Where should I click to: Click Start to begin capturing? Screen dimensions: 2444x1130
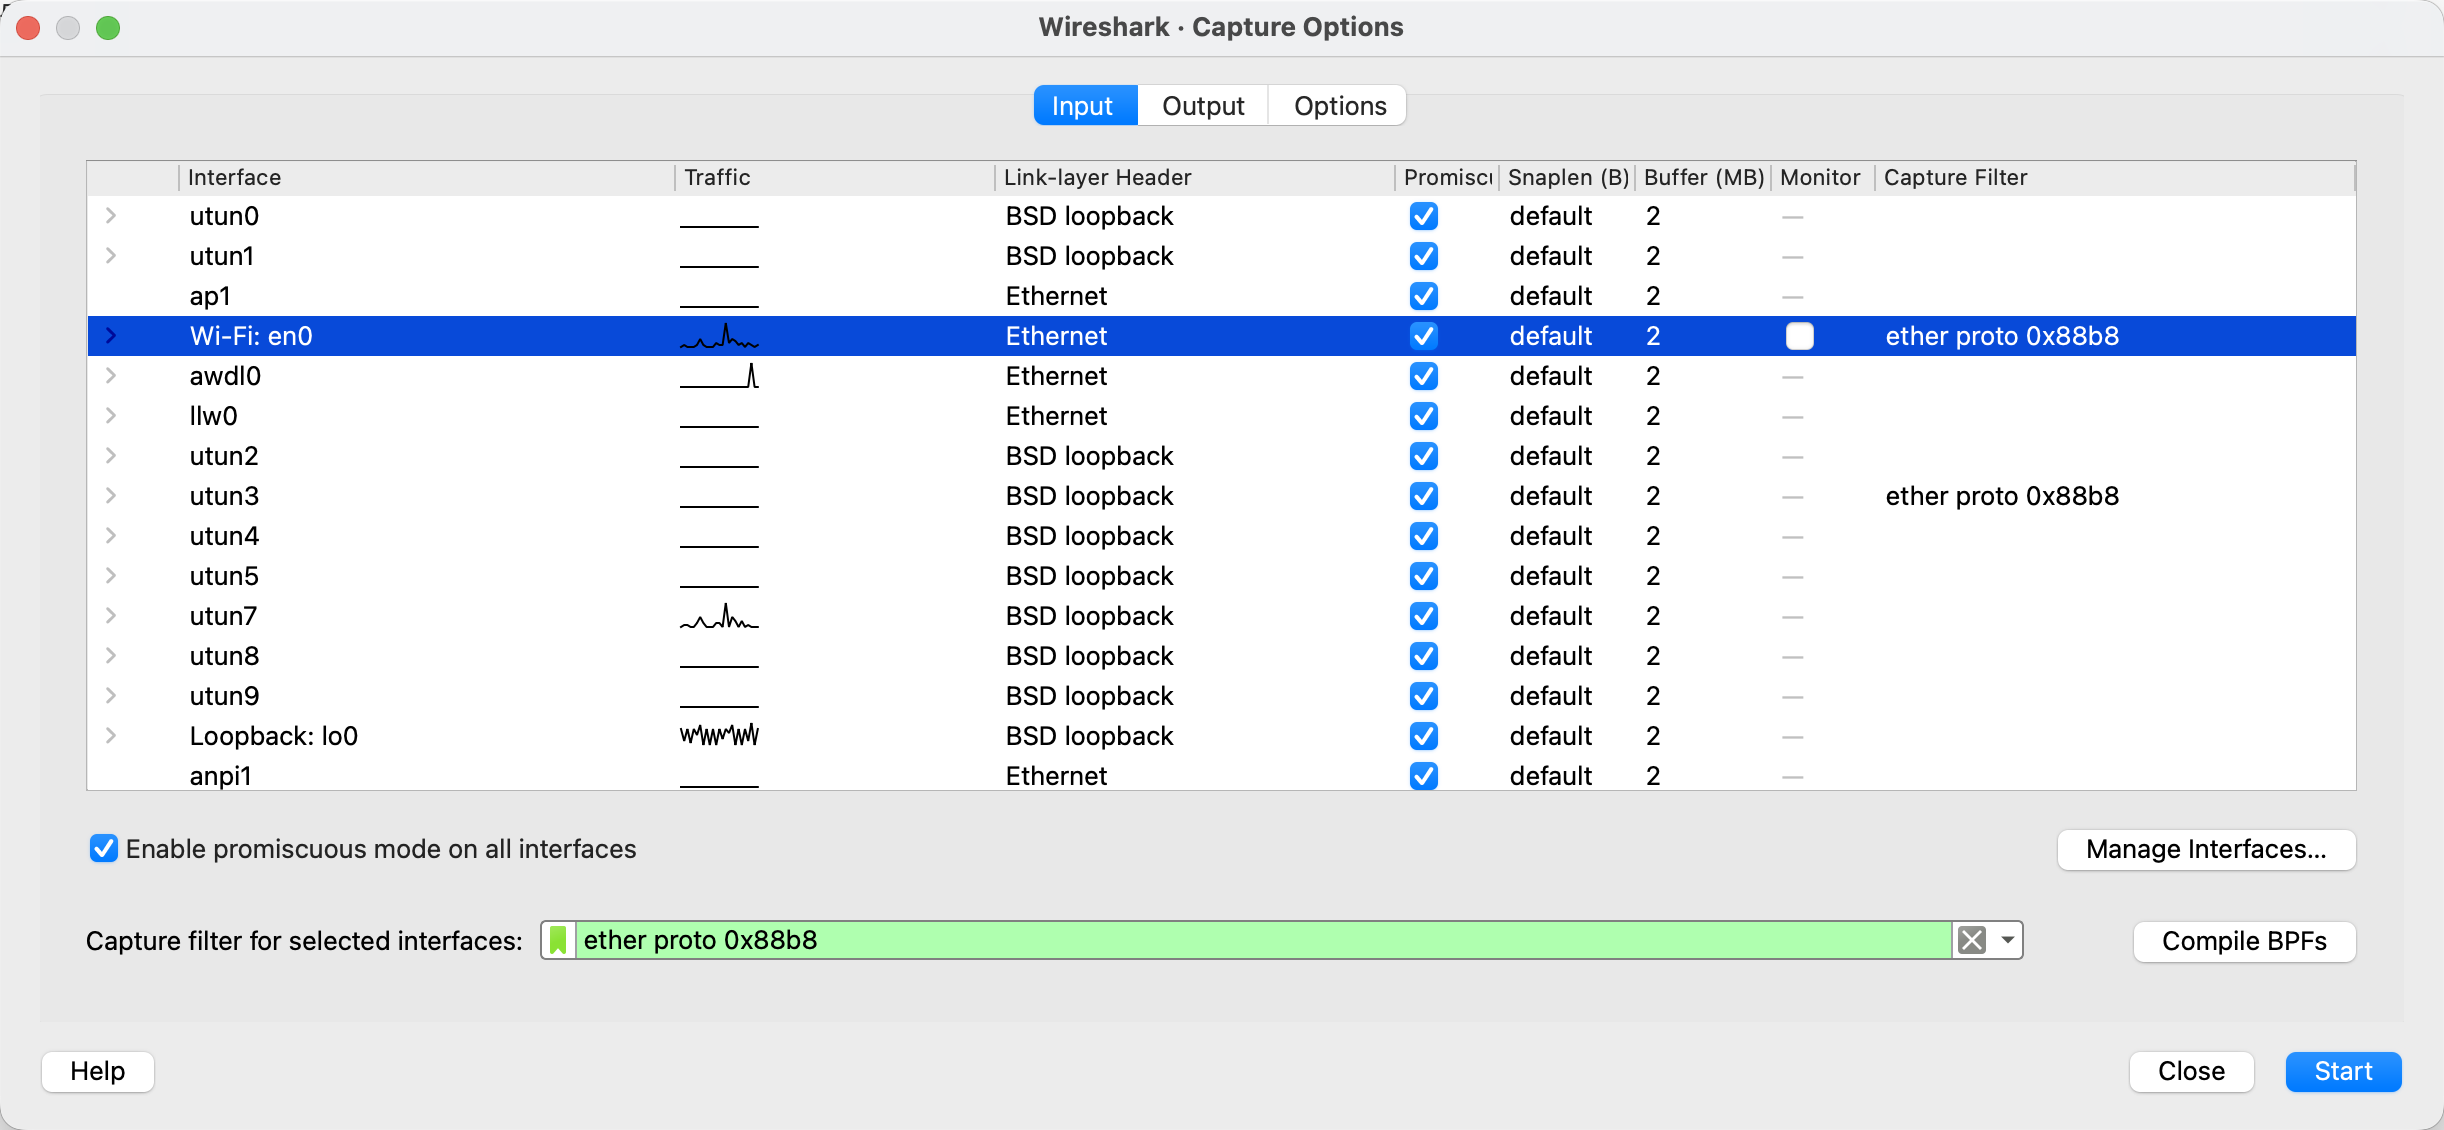[x=2342, y=1071]
